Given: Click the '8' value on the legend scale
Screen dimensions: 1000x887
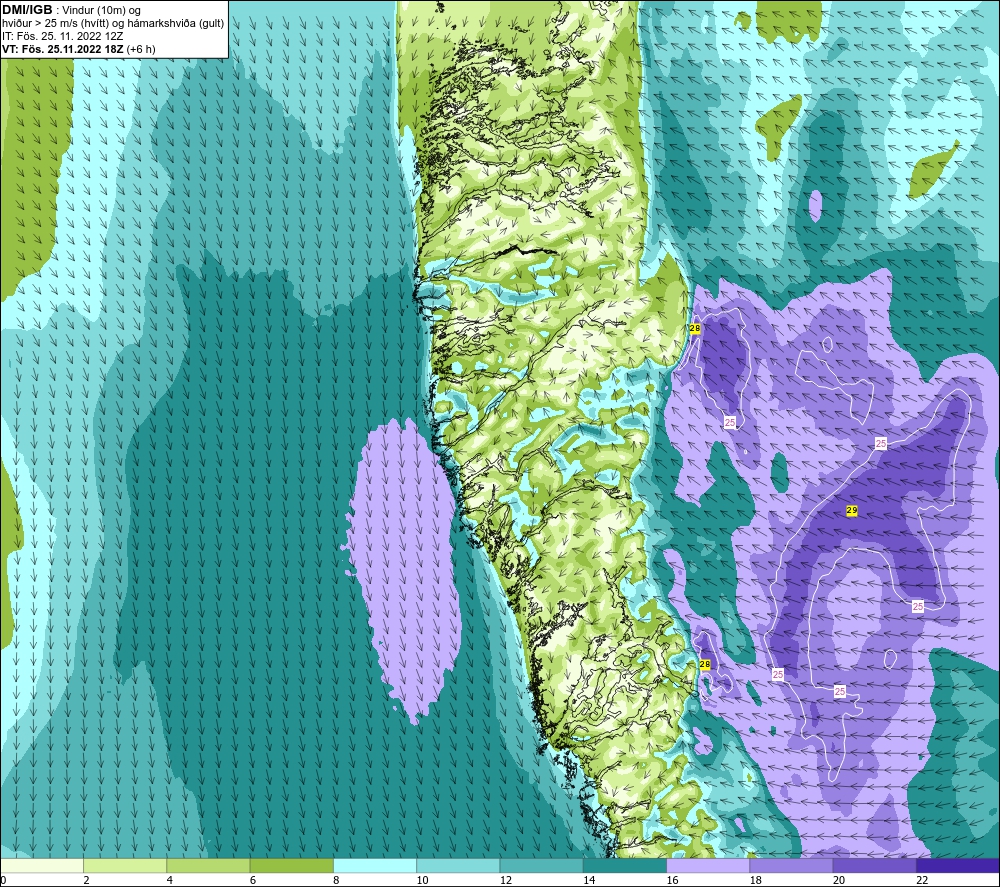Looking at the screenshot, I should [336, 880].
